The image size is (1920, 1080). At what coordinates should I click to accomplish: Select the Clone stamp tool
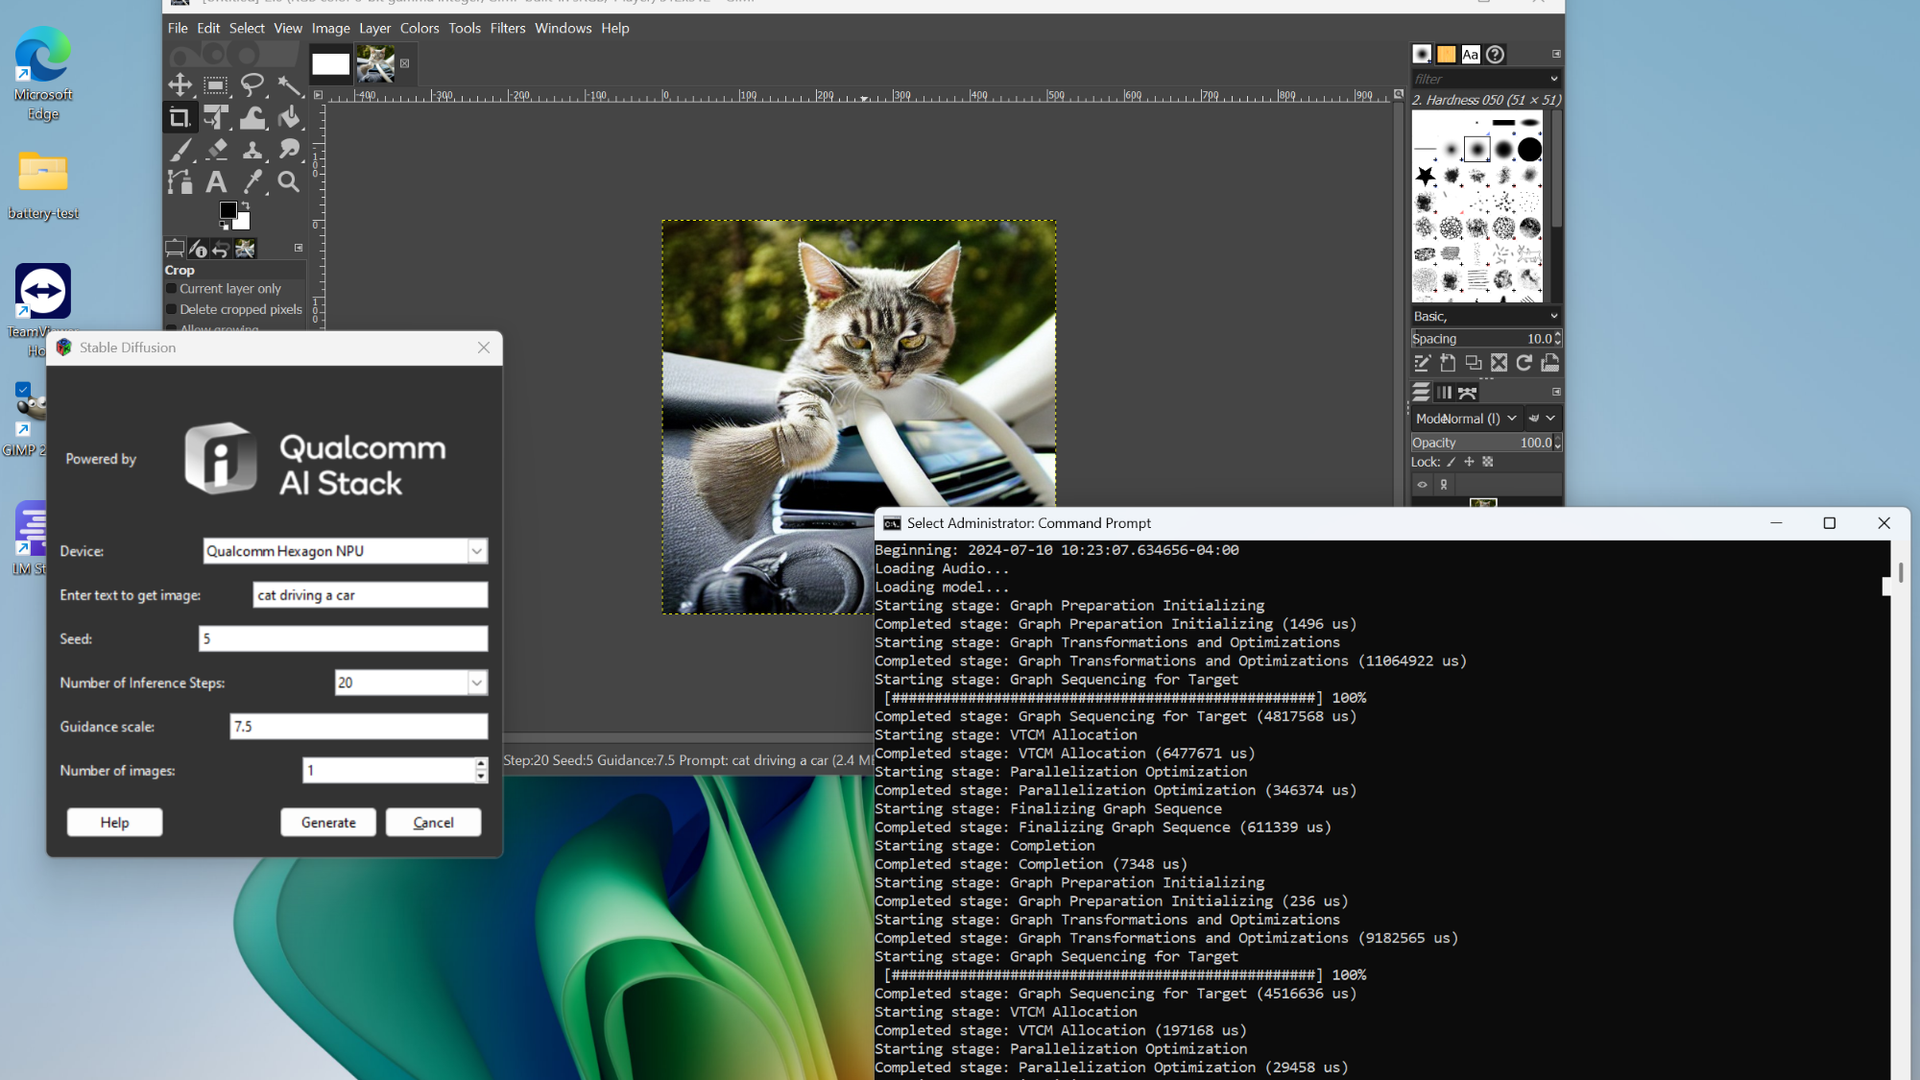[253, 150]
